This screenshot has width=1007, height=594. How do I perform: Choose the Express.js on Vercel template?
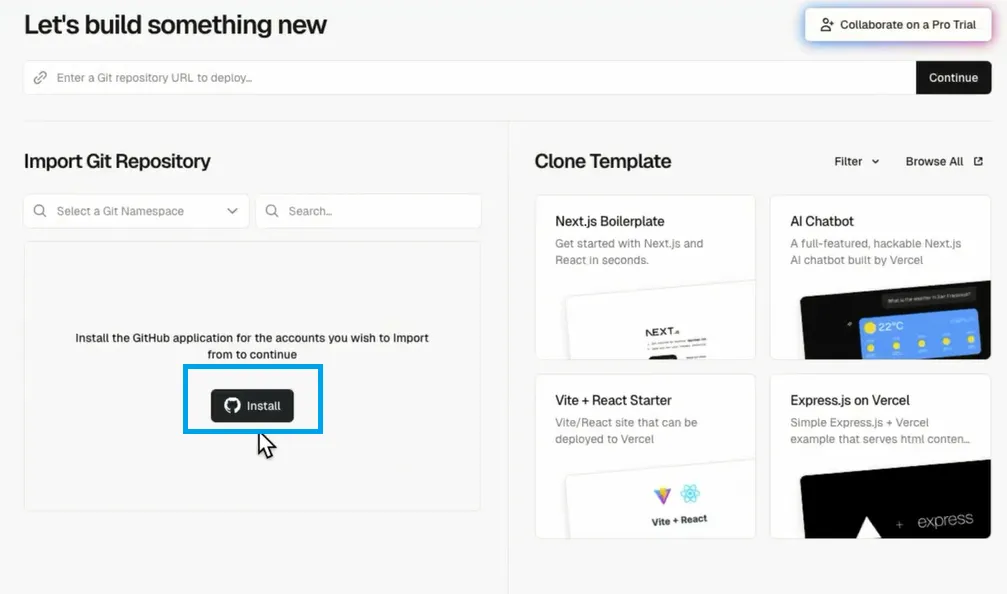coord(880,457)
